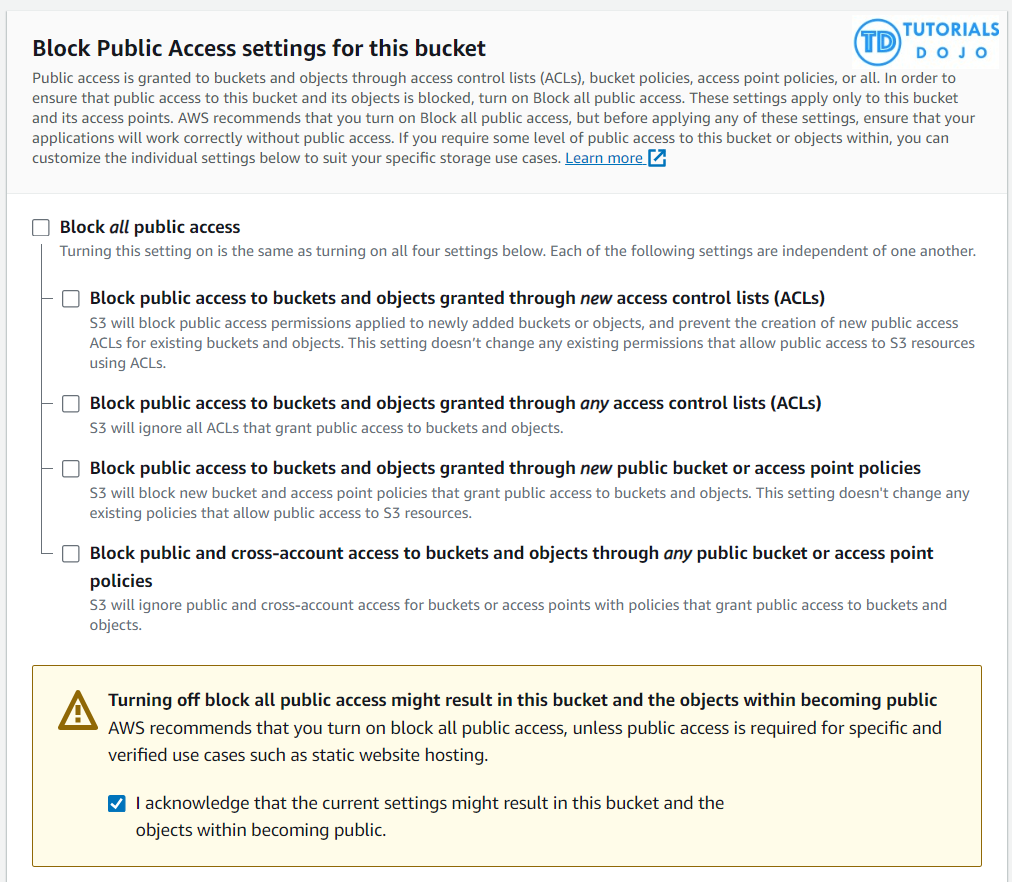This screenshot has width=1013, height=882.
Task: Tick the box blocking public and cross-account access
Action: (71, 553)
